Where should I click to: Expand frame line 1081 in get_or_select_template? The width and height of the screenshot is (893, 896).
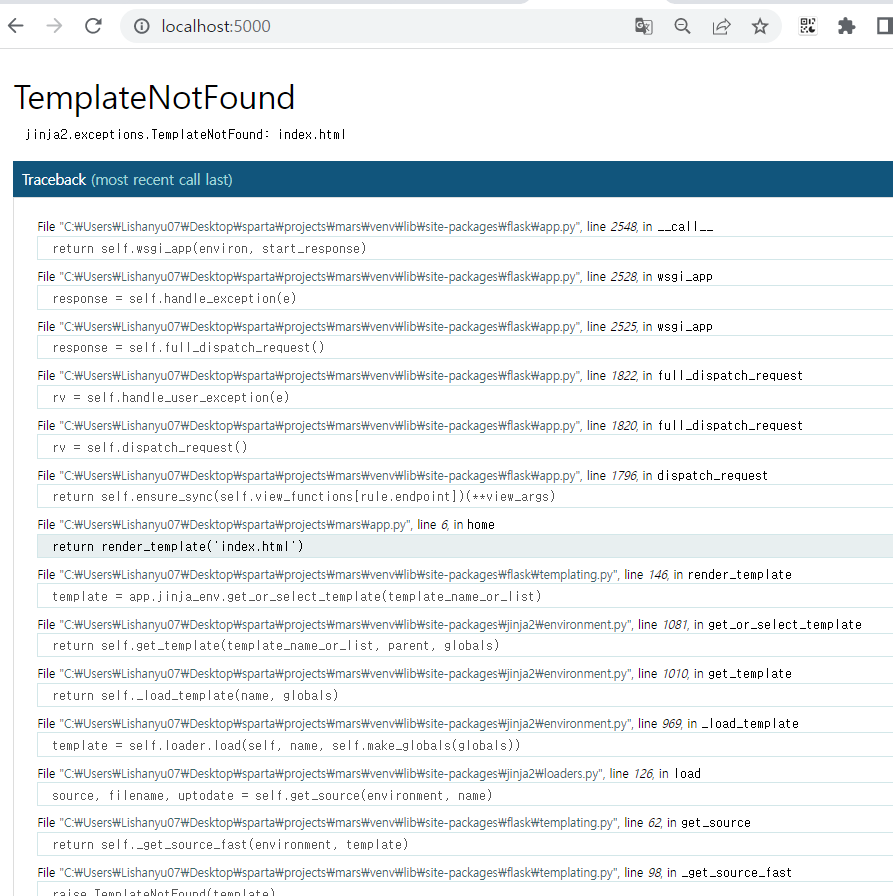pos(450,625)
